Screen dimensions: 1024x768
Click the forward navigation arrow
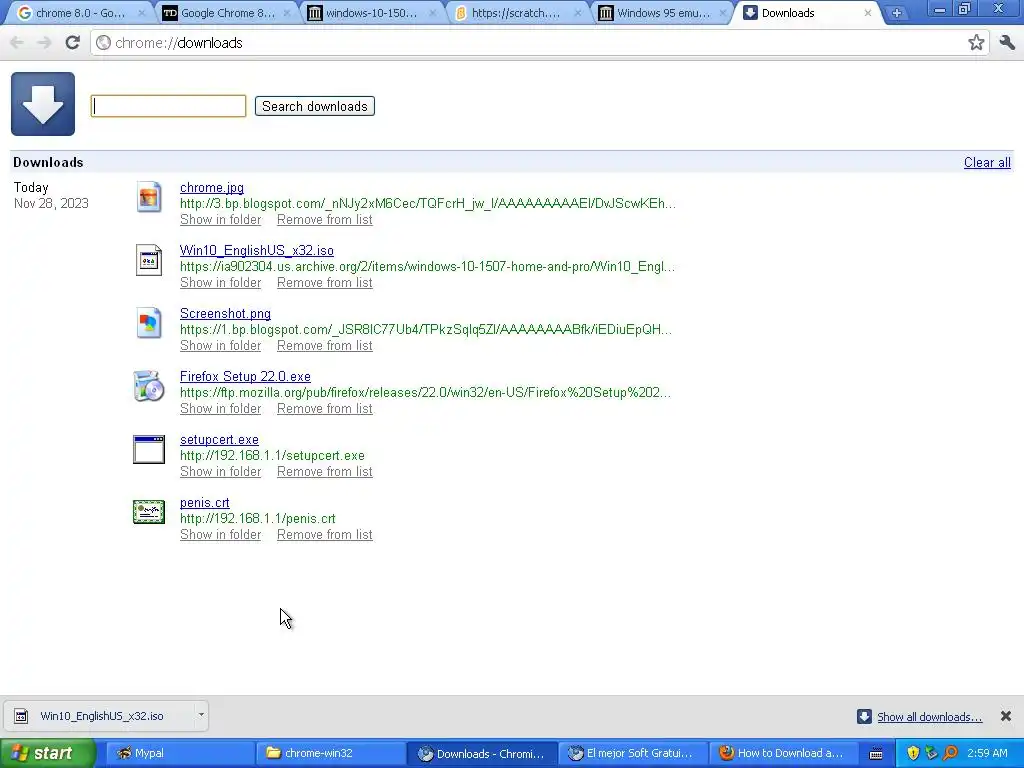44,42
